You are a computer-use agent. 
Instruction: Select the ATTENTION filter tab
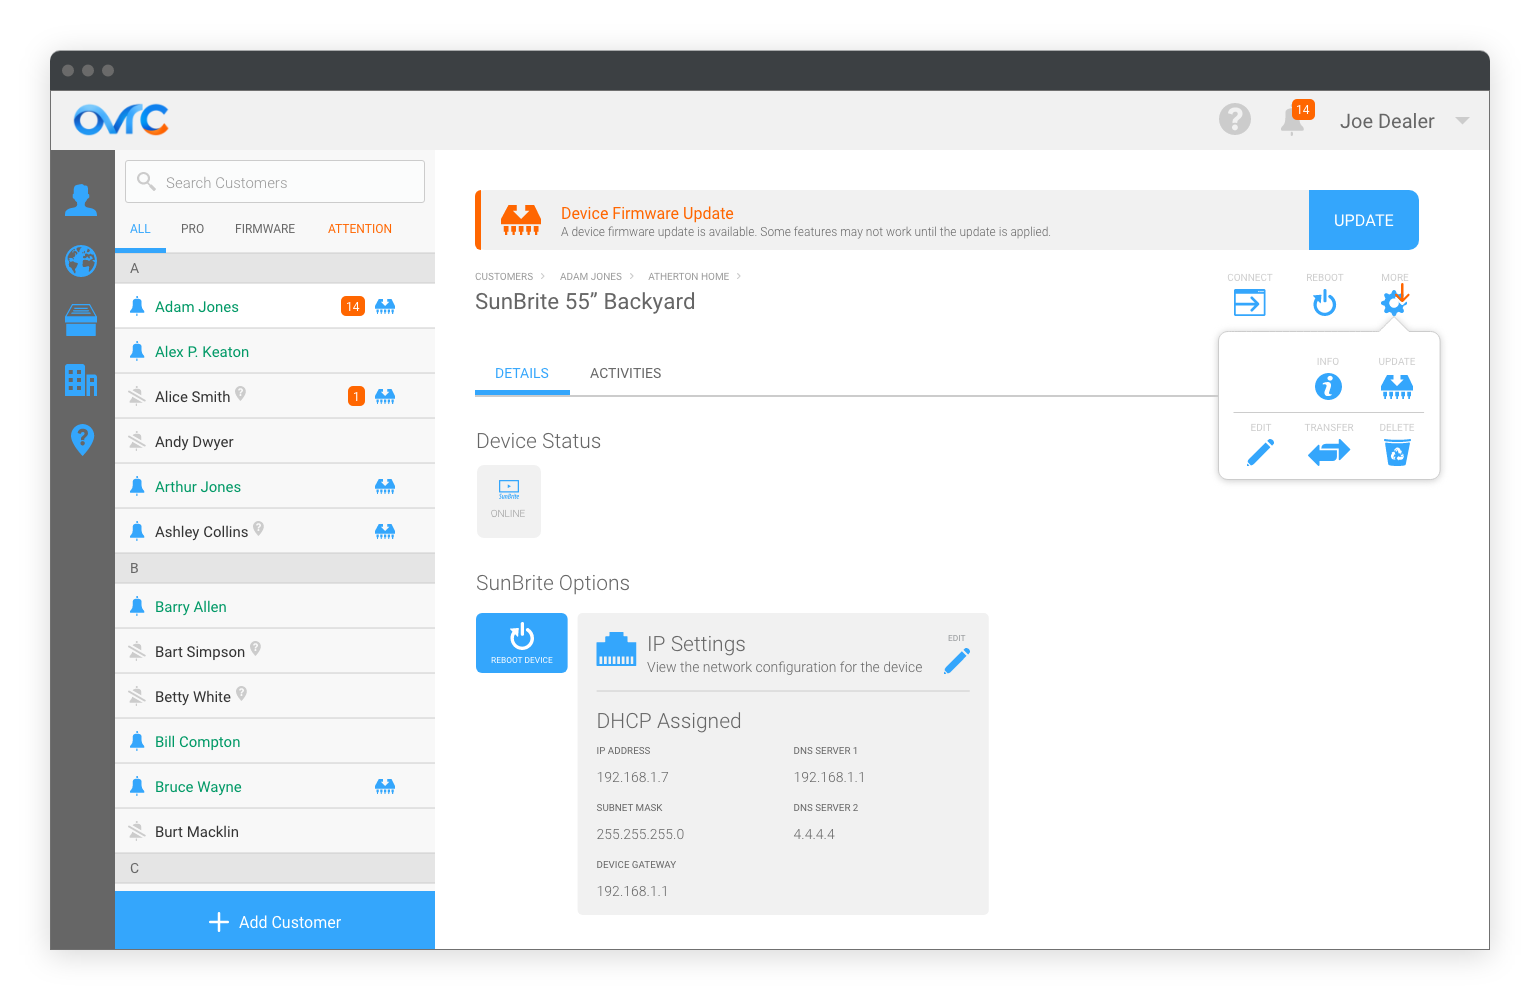point(360,229)
